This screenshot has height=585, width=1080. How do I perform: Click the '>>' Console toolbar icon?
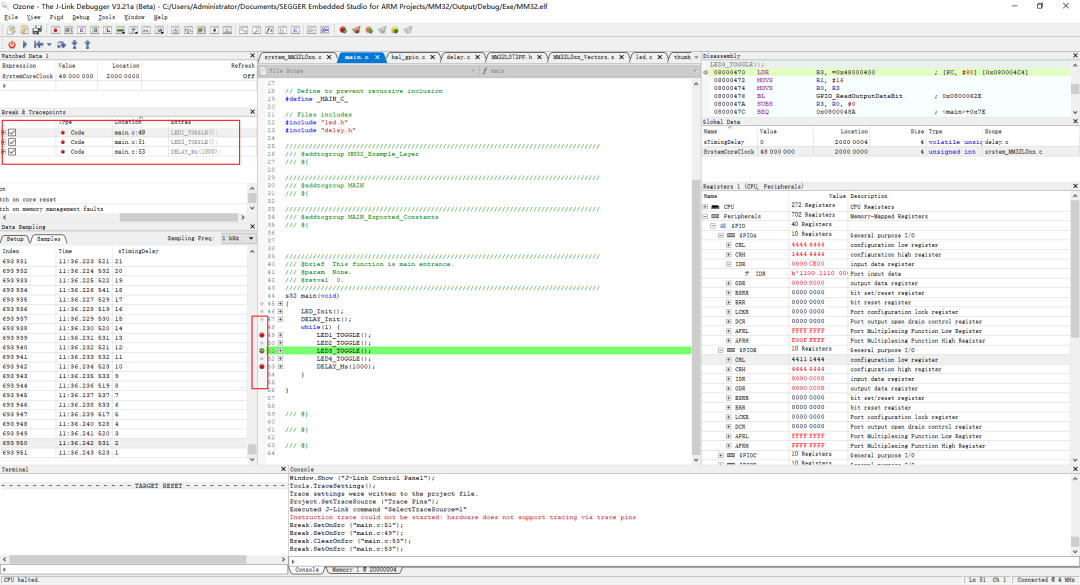(146, 30)
